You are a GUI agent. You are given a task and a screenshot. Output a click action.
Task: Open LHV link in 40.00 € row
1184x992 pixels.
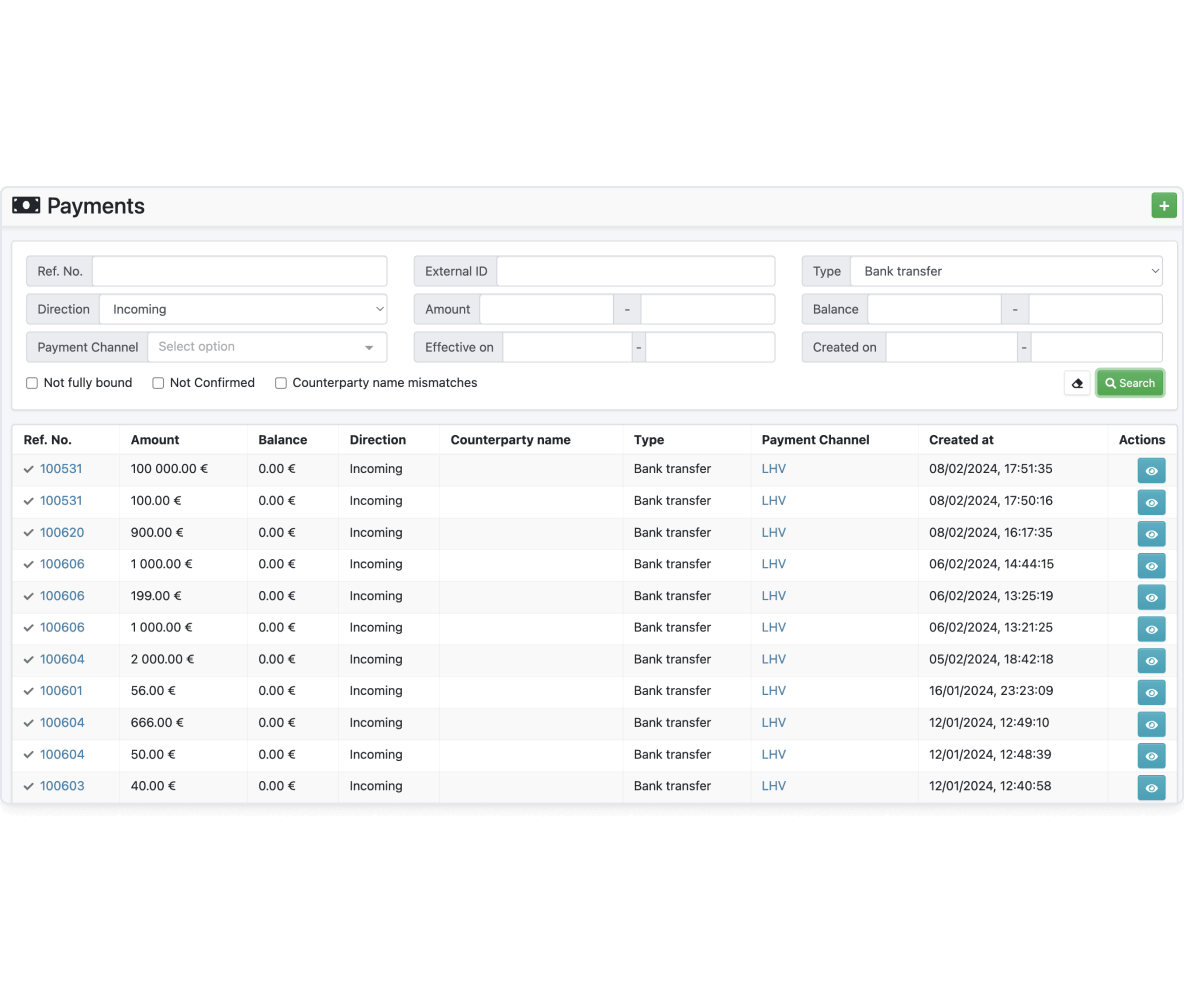point(773,786)
